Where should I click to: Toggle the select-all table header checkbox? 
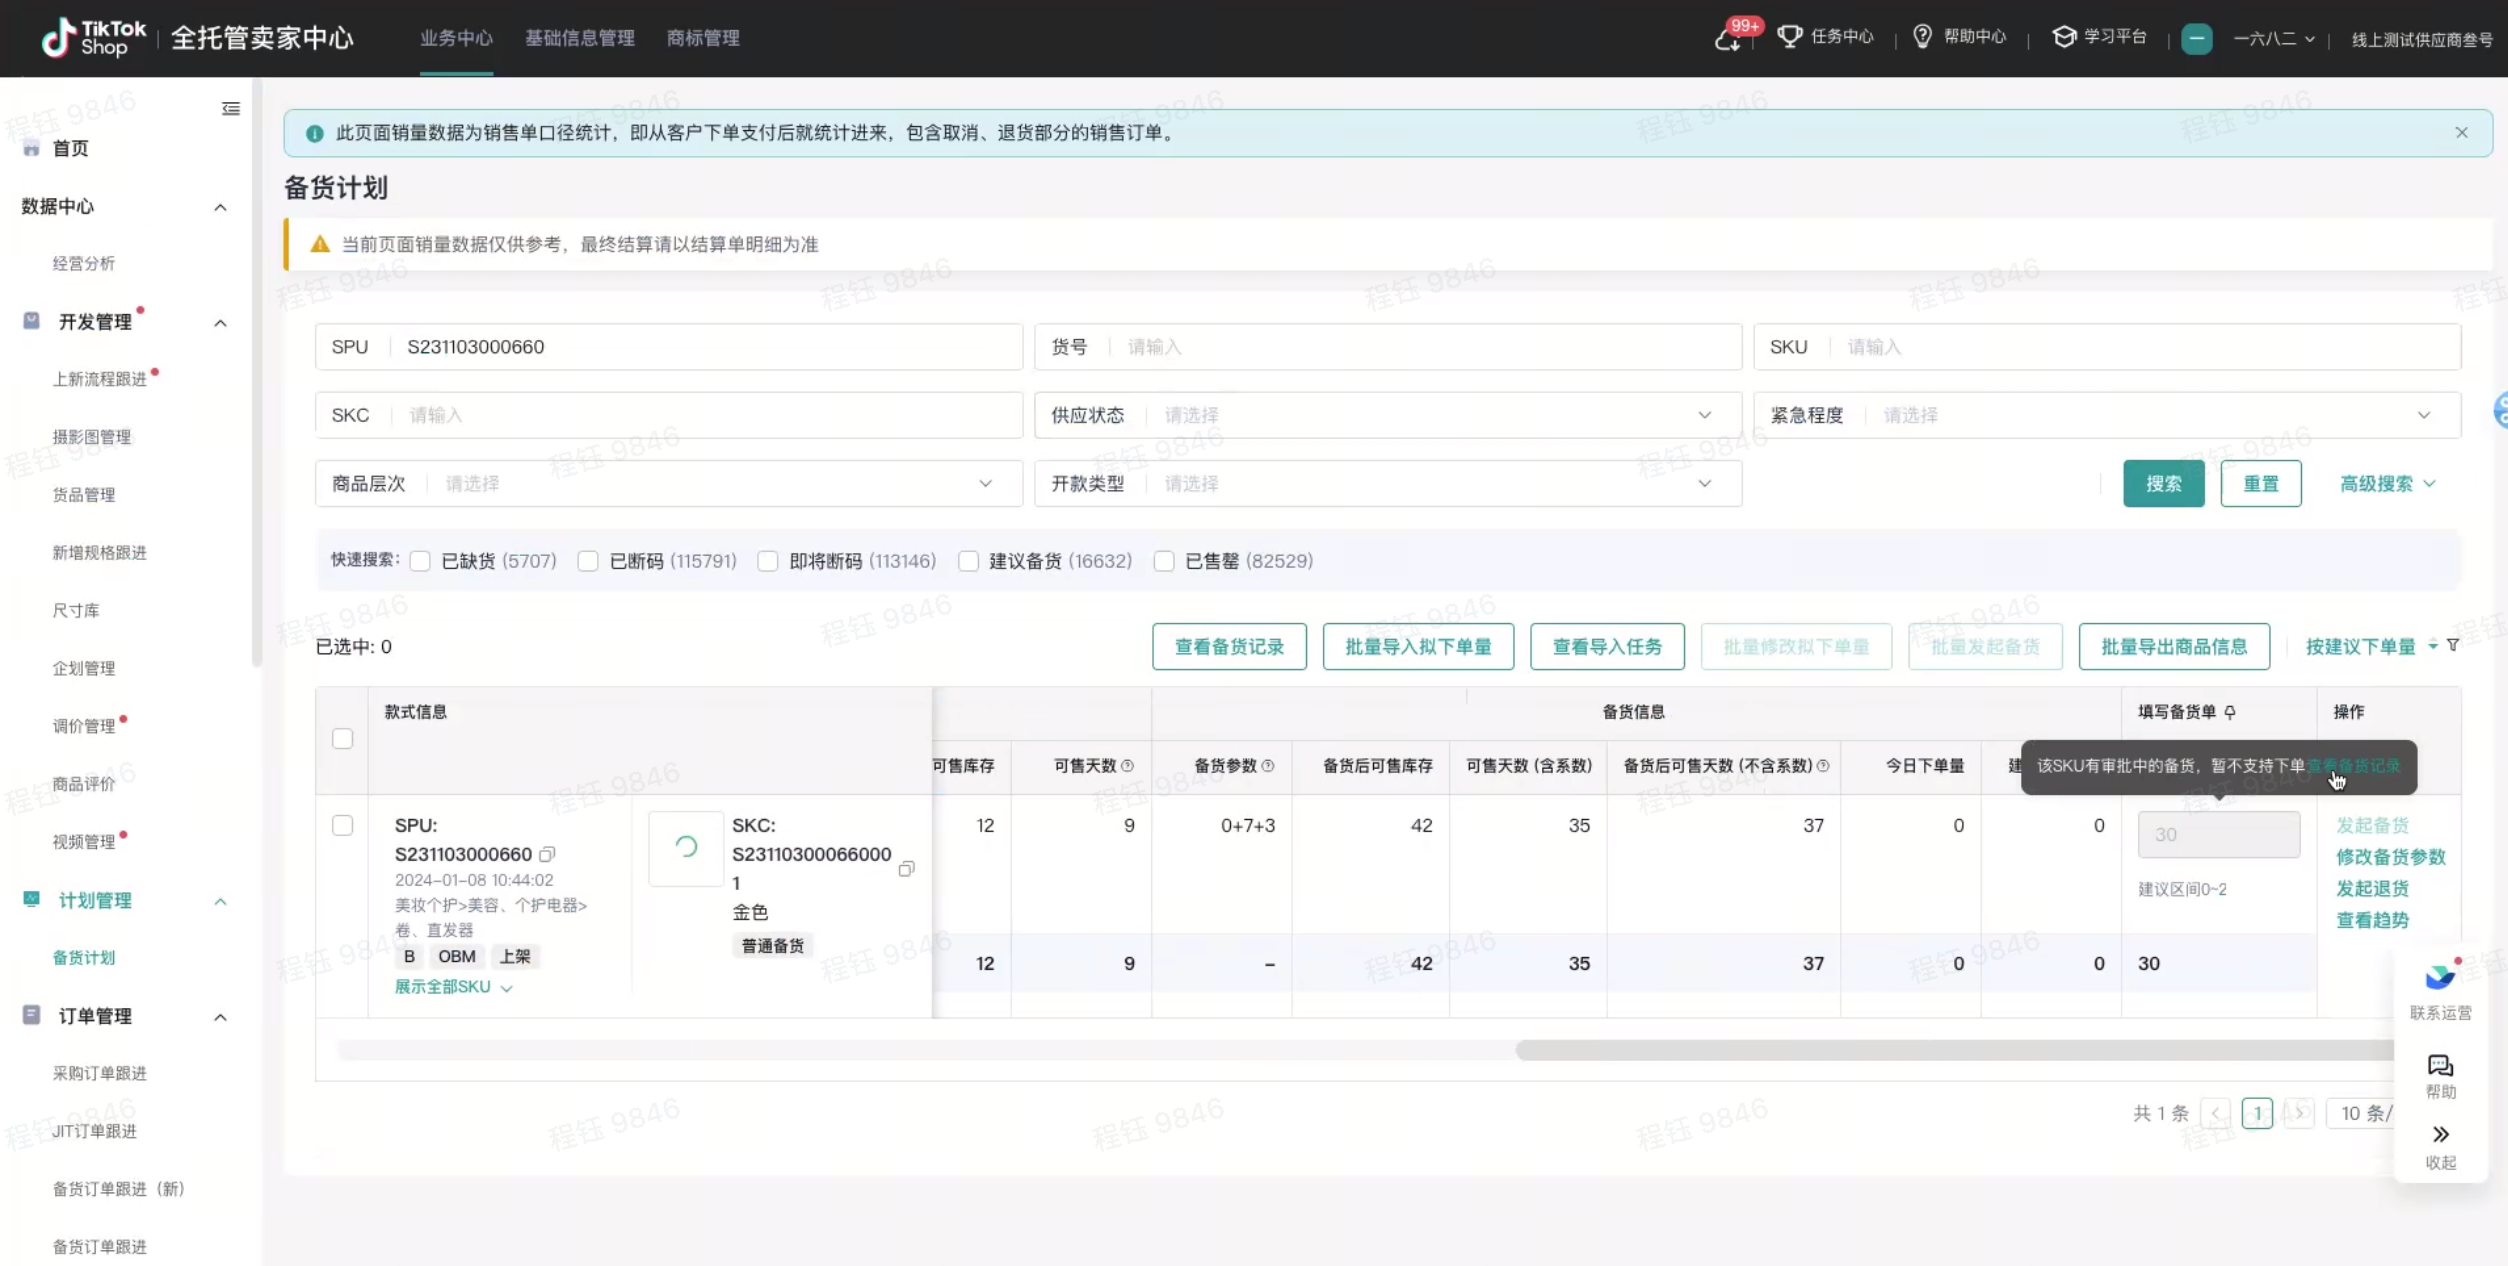pyautogui.click(x=343, y=739)
